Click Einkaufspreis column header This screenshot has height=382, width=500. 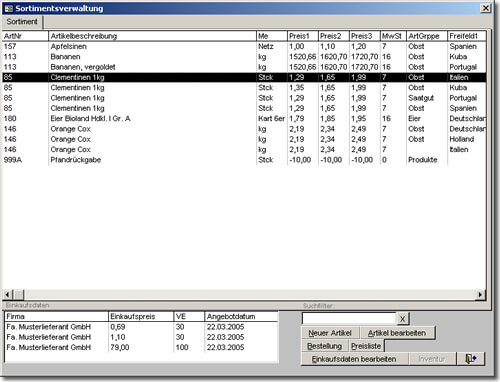tap(141, 316)
